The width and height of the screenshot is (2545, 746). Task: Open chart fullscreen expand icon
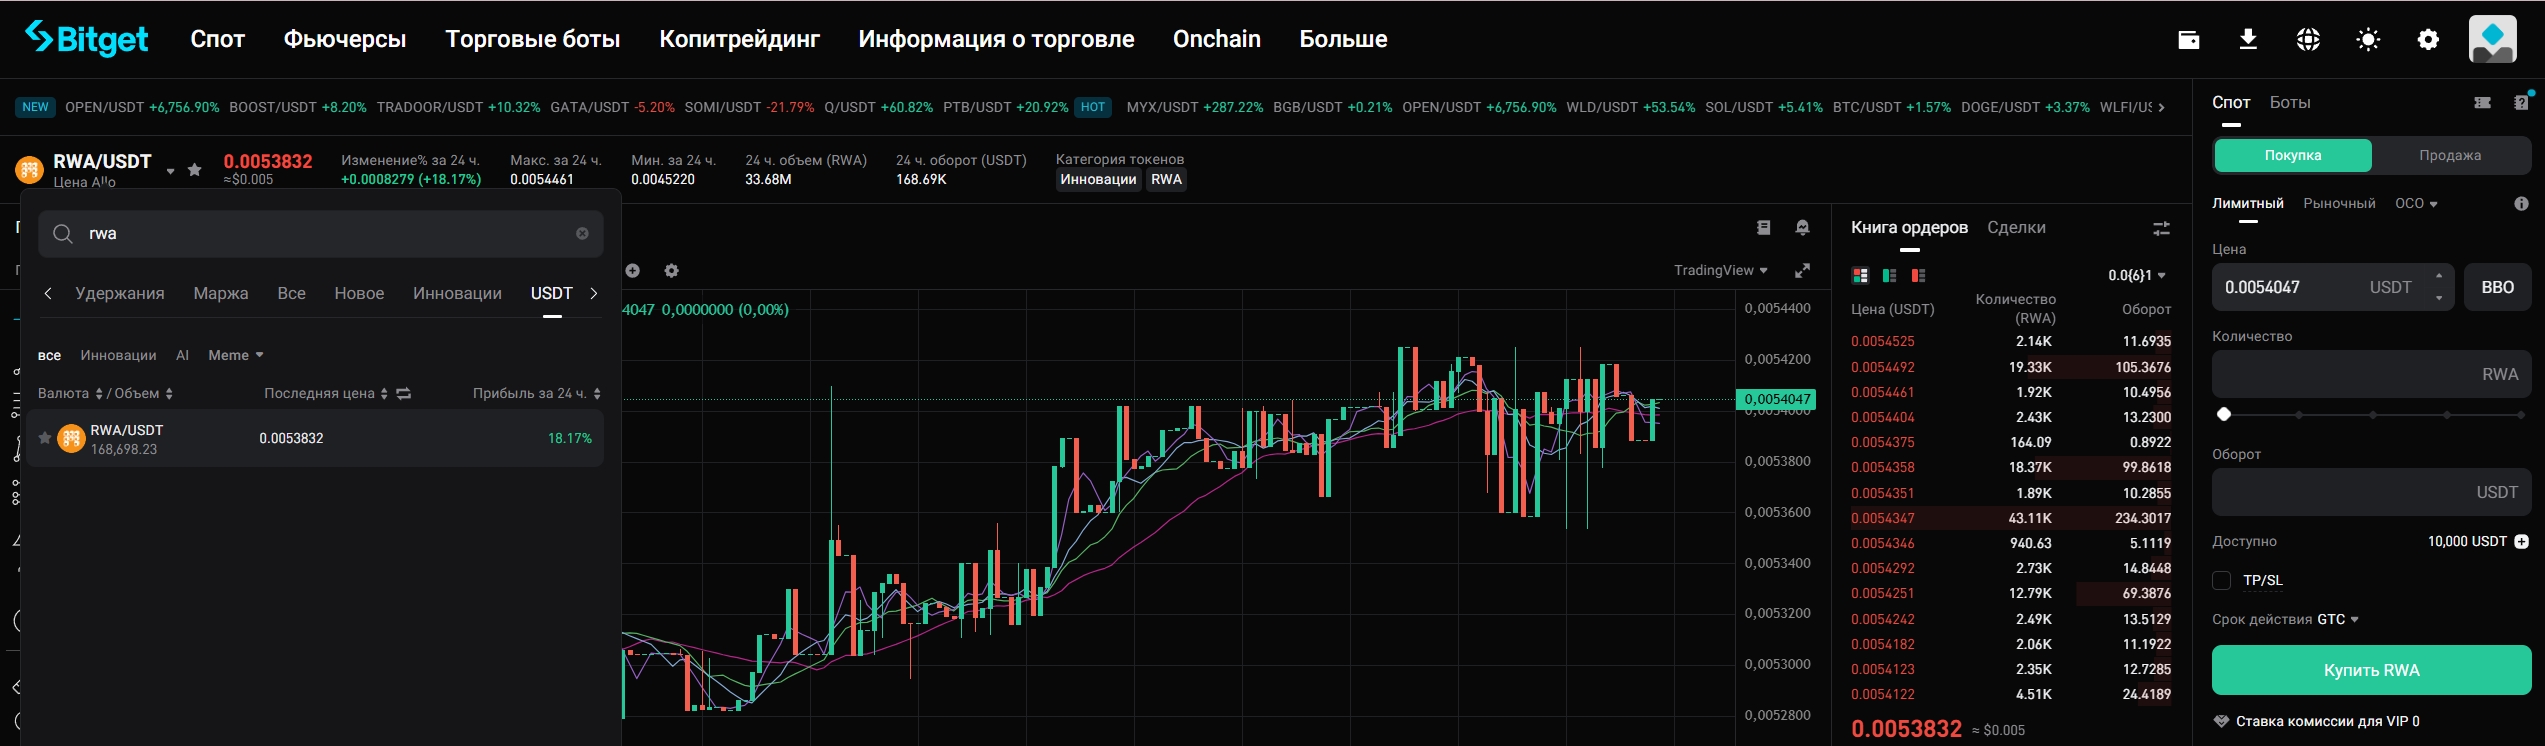(1802, 271)
